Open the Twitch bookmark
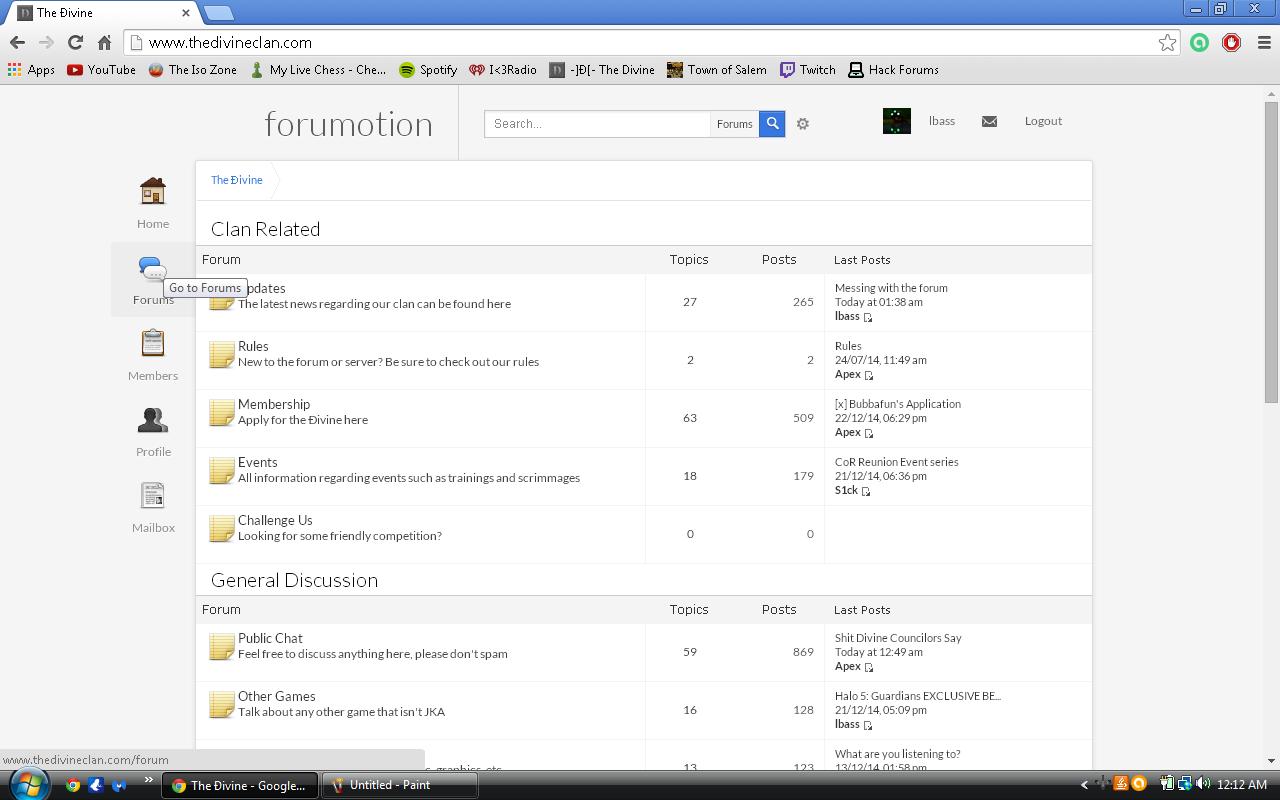Image resolution: width=1280 pixels, height=800 pixels. pos(808,70)
